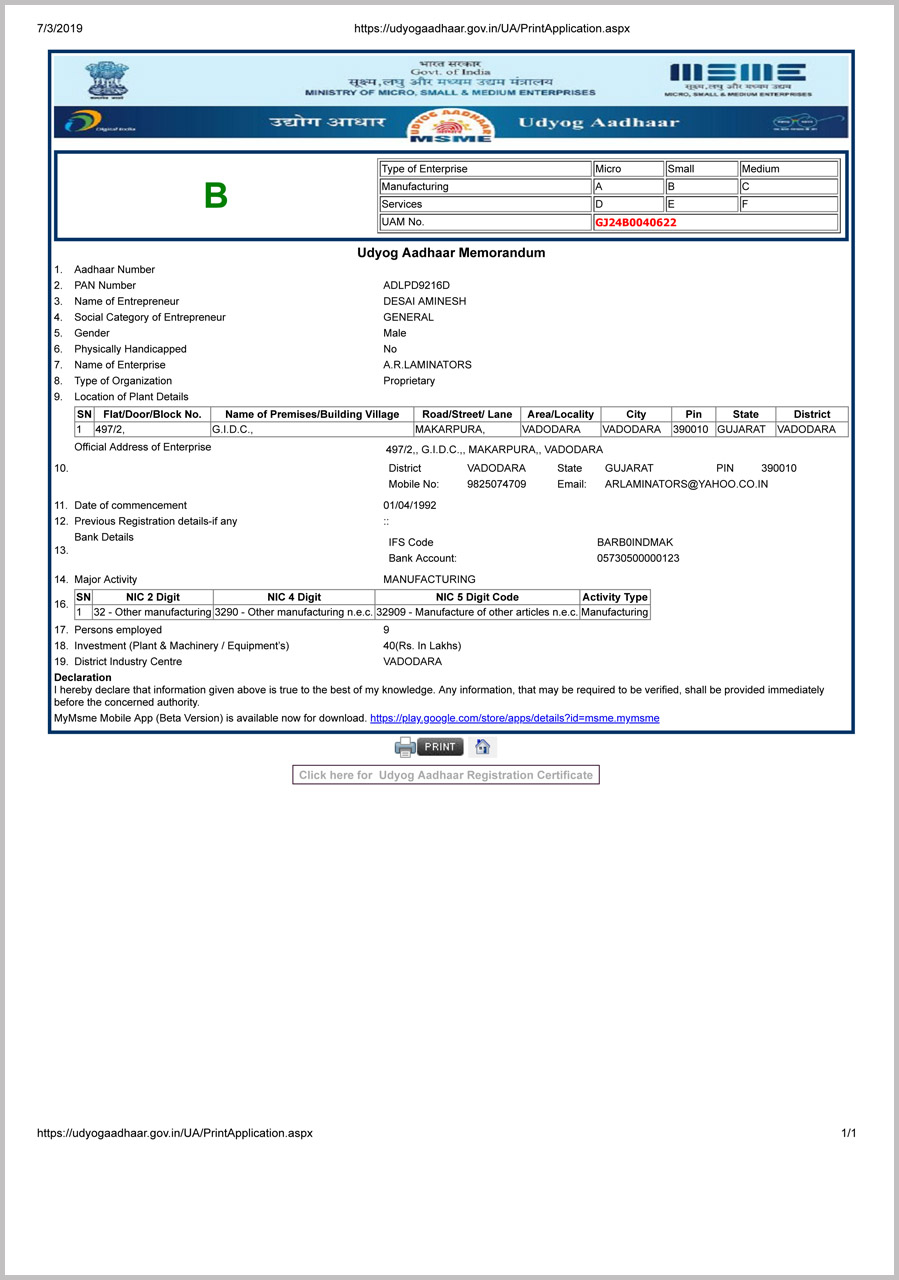Click the cell labeled C
The height and width of the screenshot is (1280, 899).
(x=789, y=187)
